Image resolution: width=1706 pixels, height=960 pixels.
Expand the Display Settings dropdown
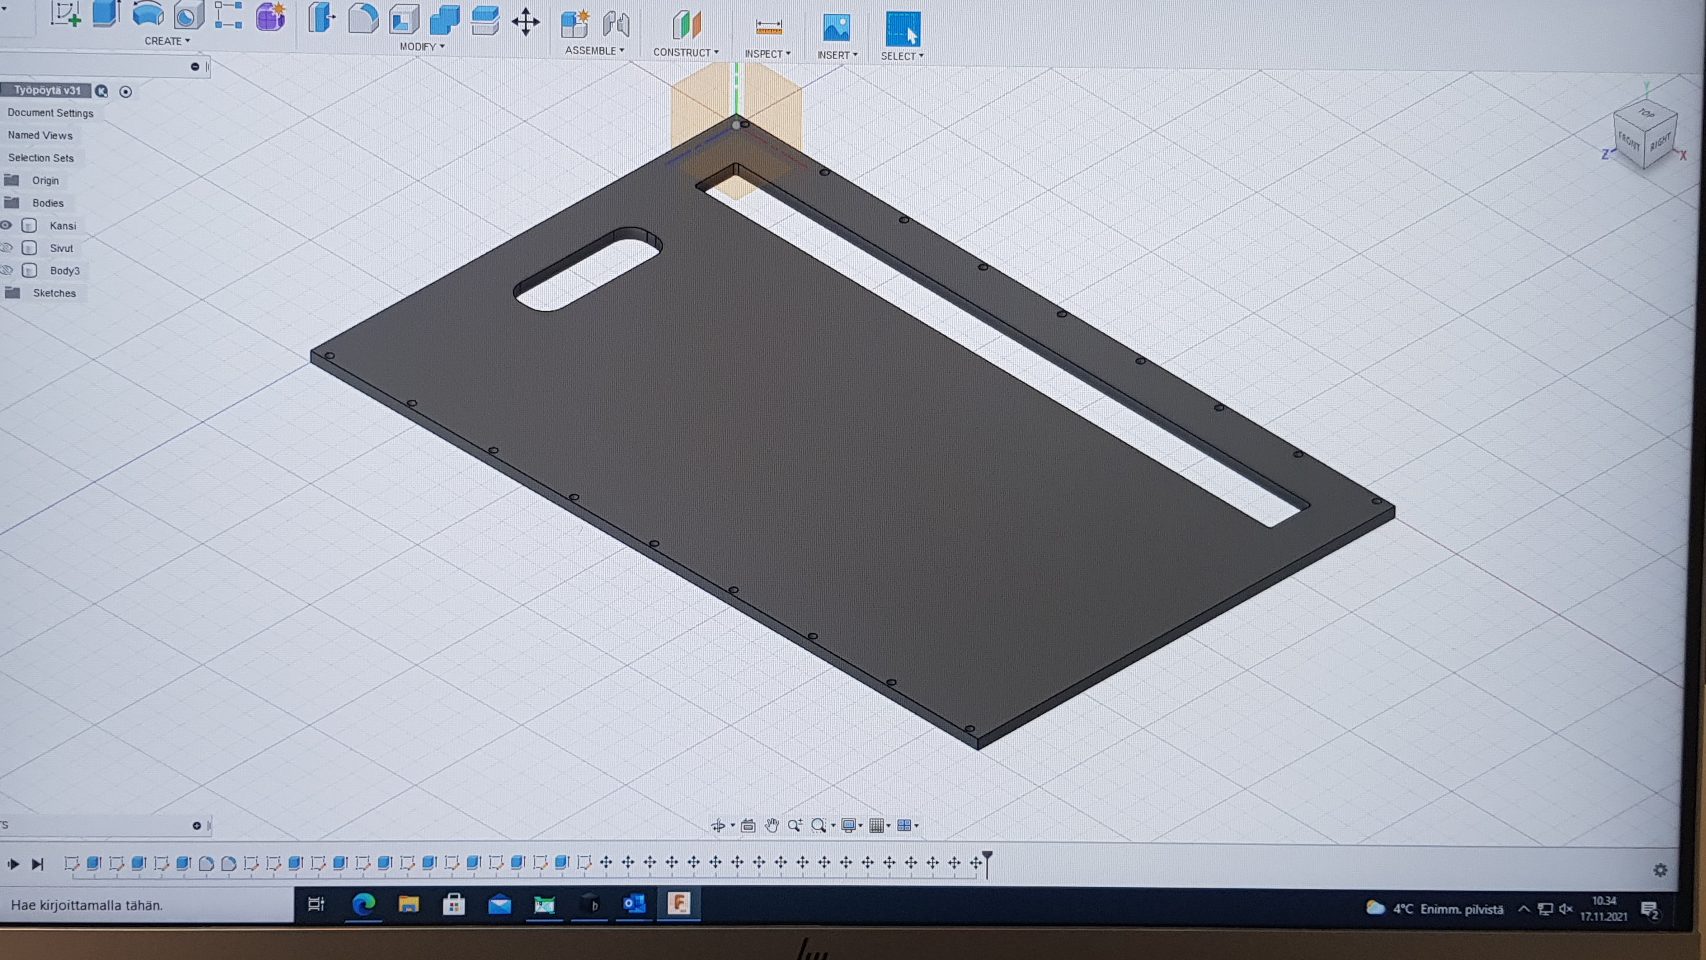tap(850, 825)
